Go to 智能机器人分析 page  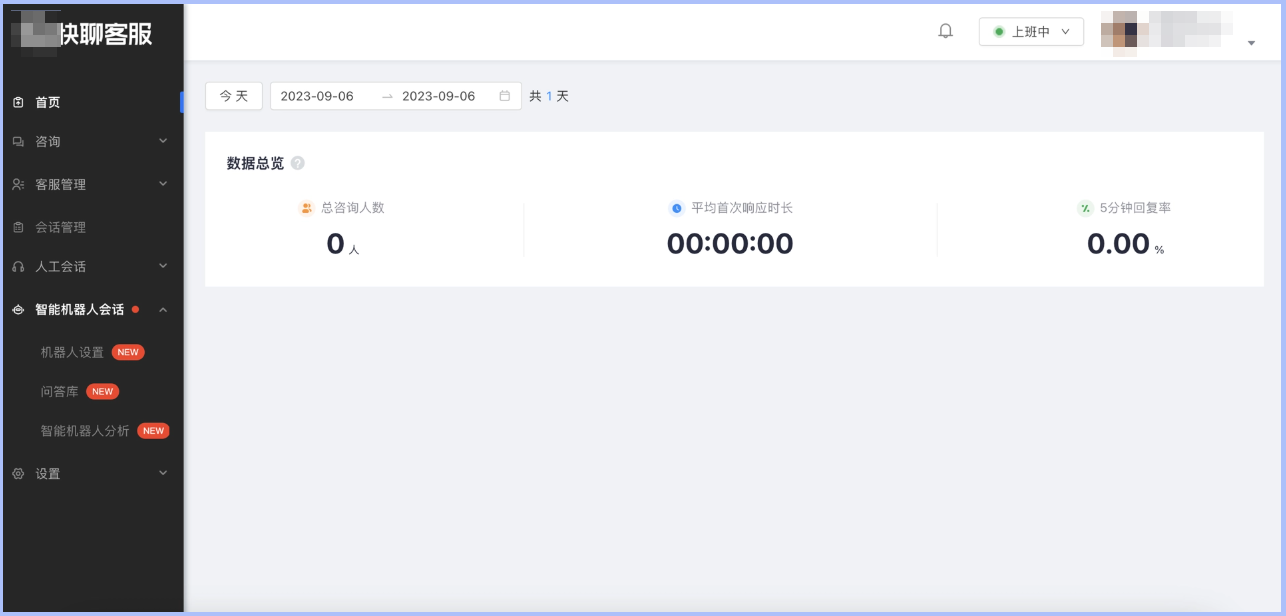(85, 431)
